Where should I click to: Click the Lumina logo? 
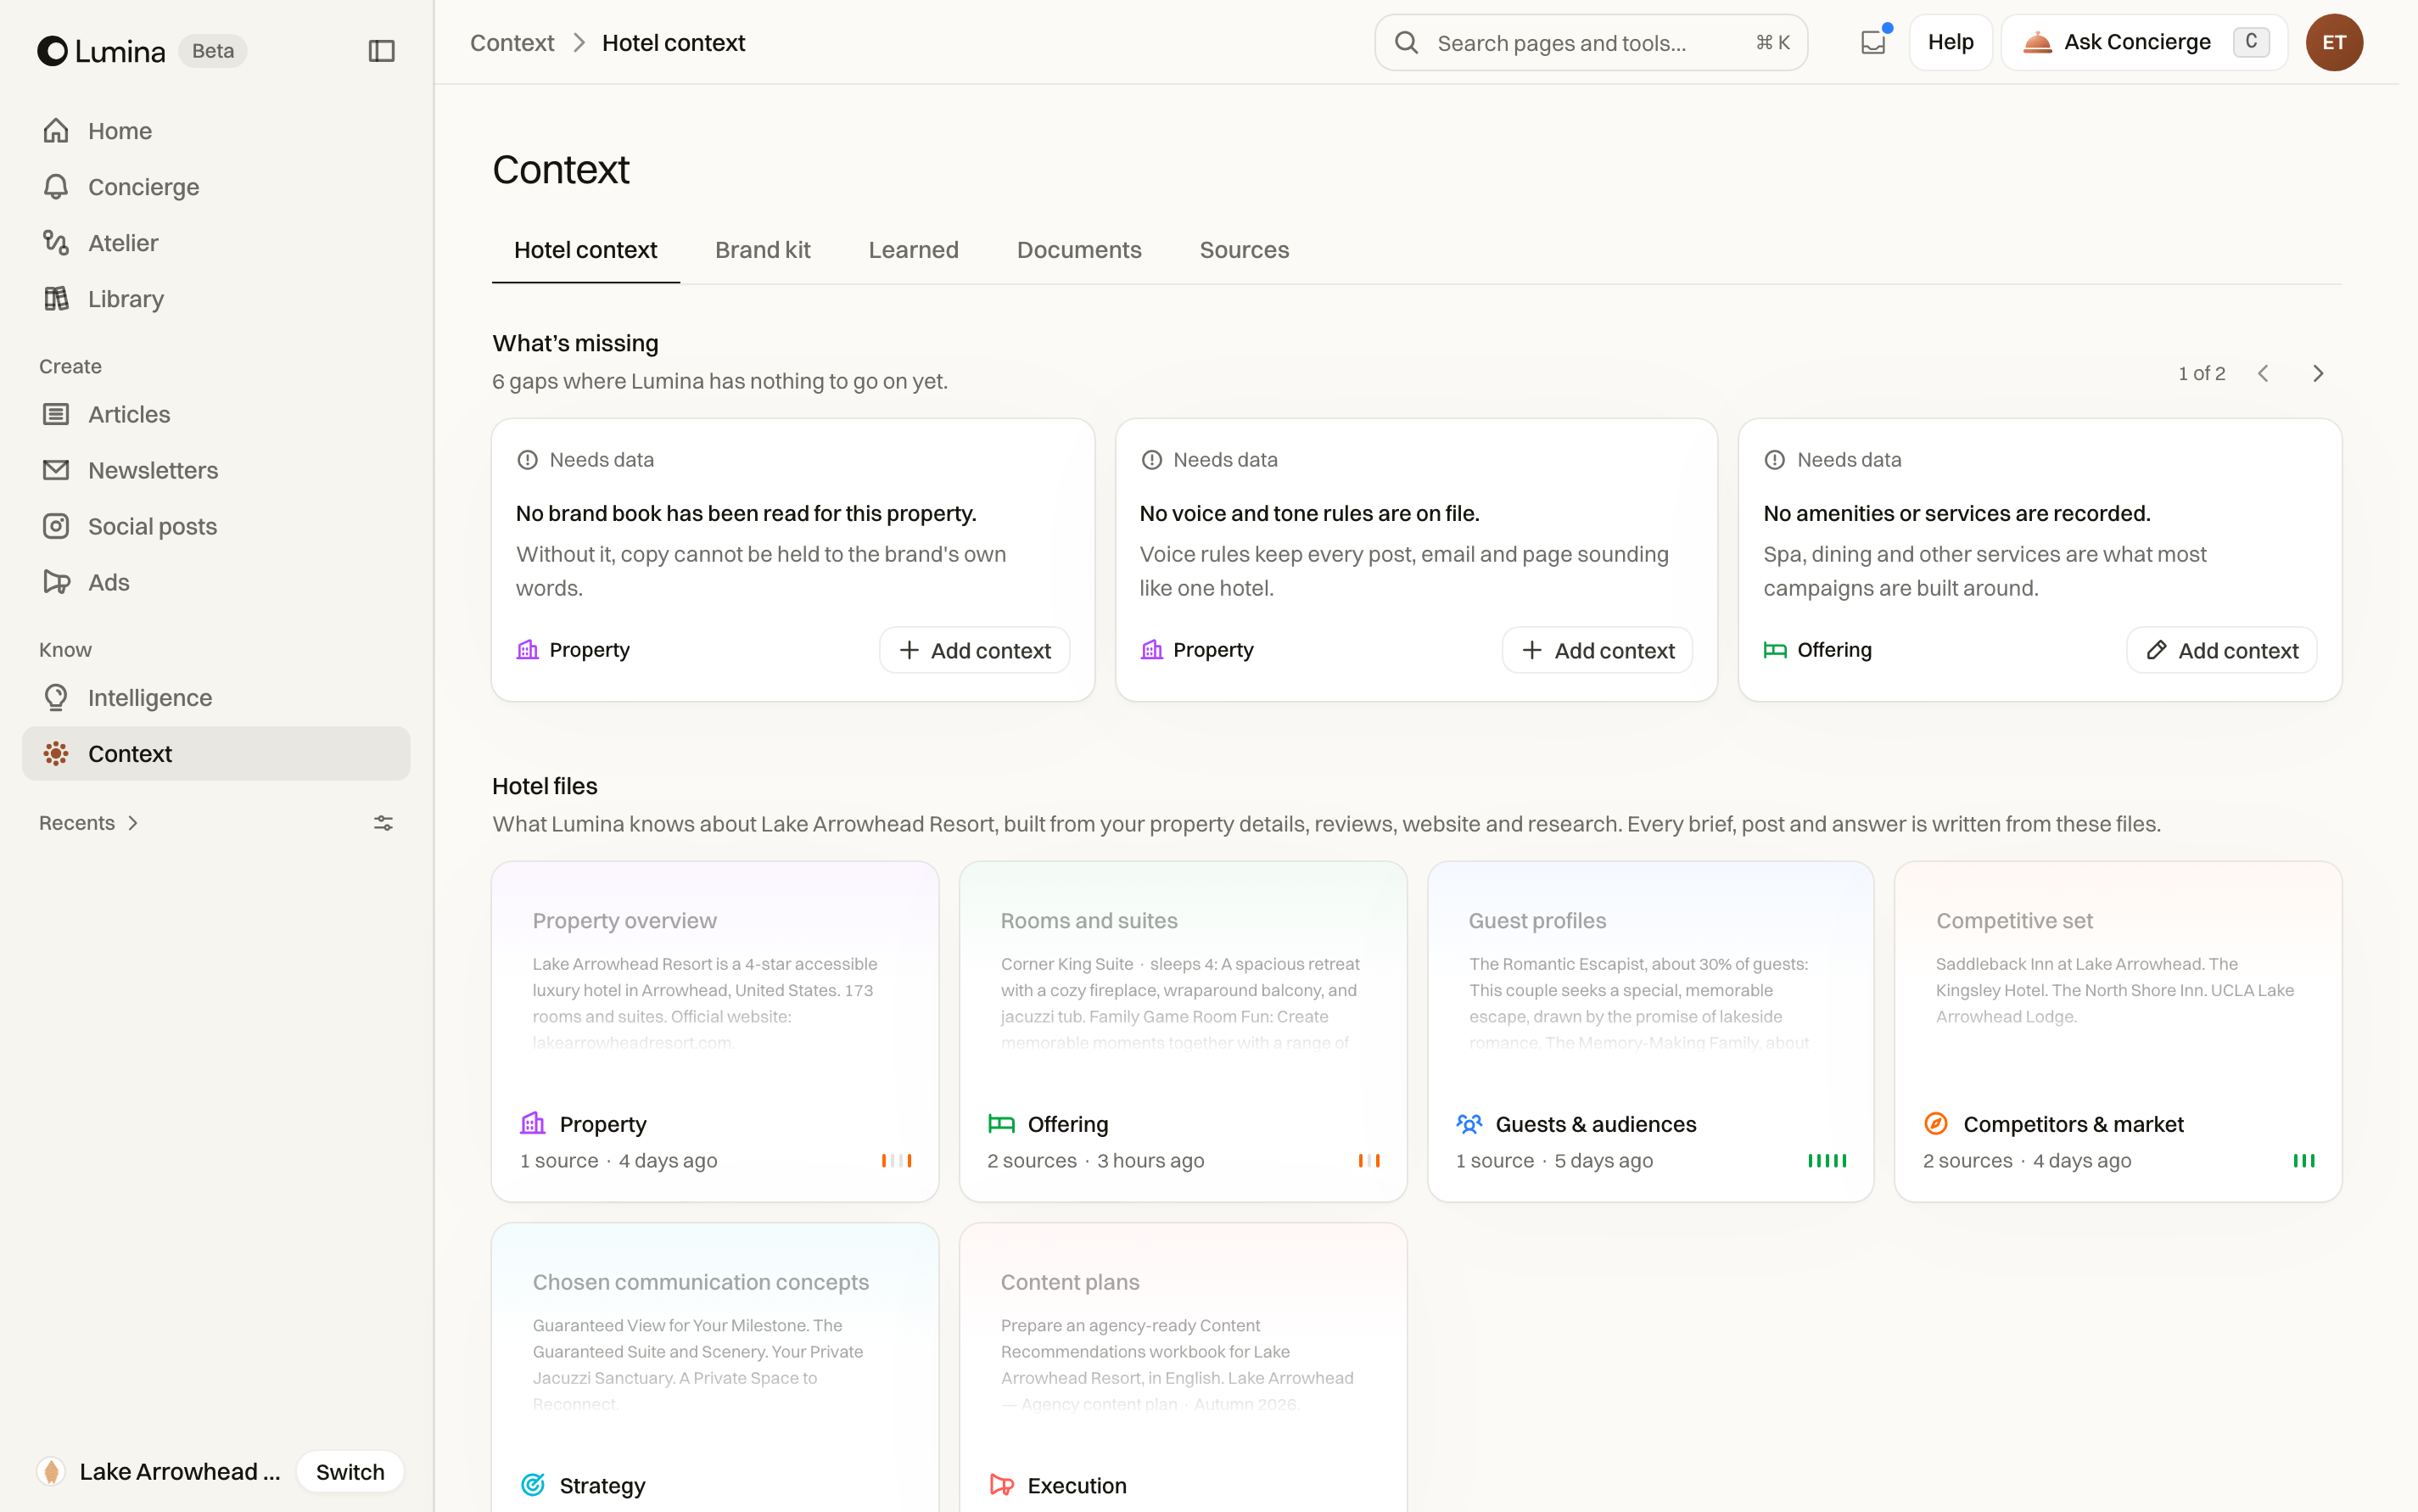(101, 51)
